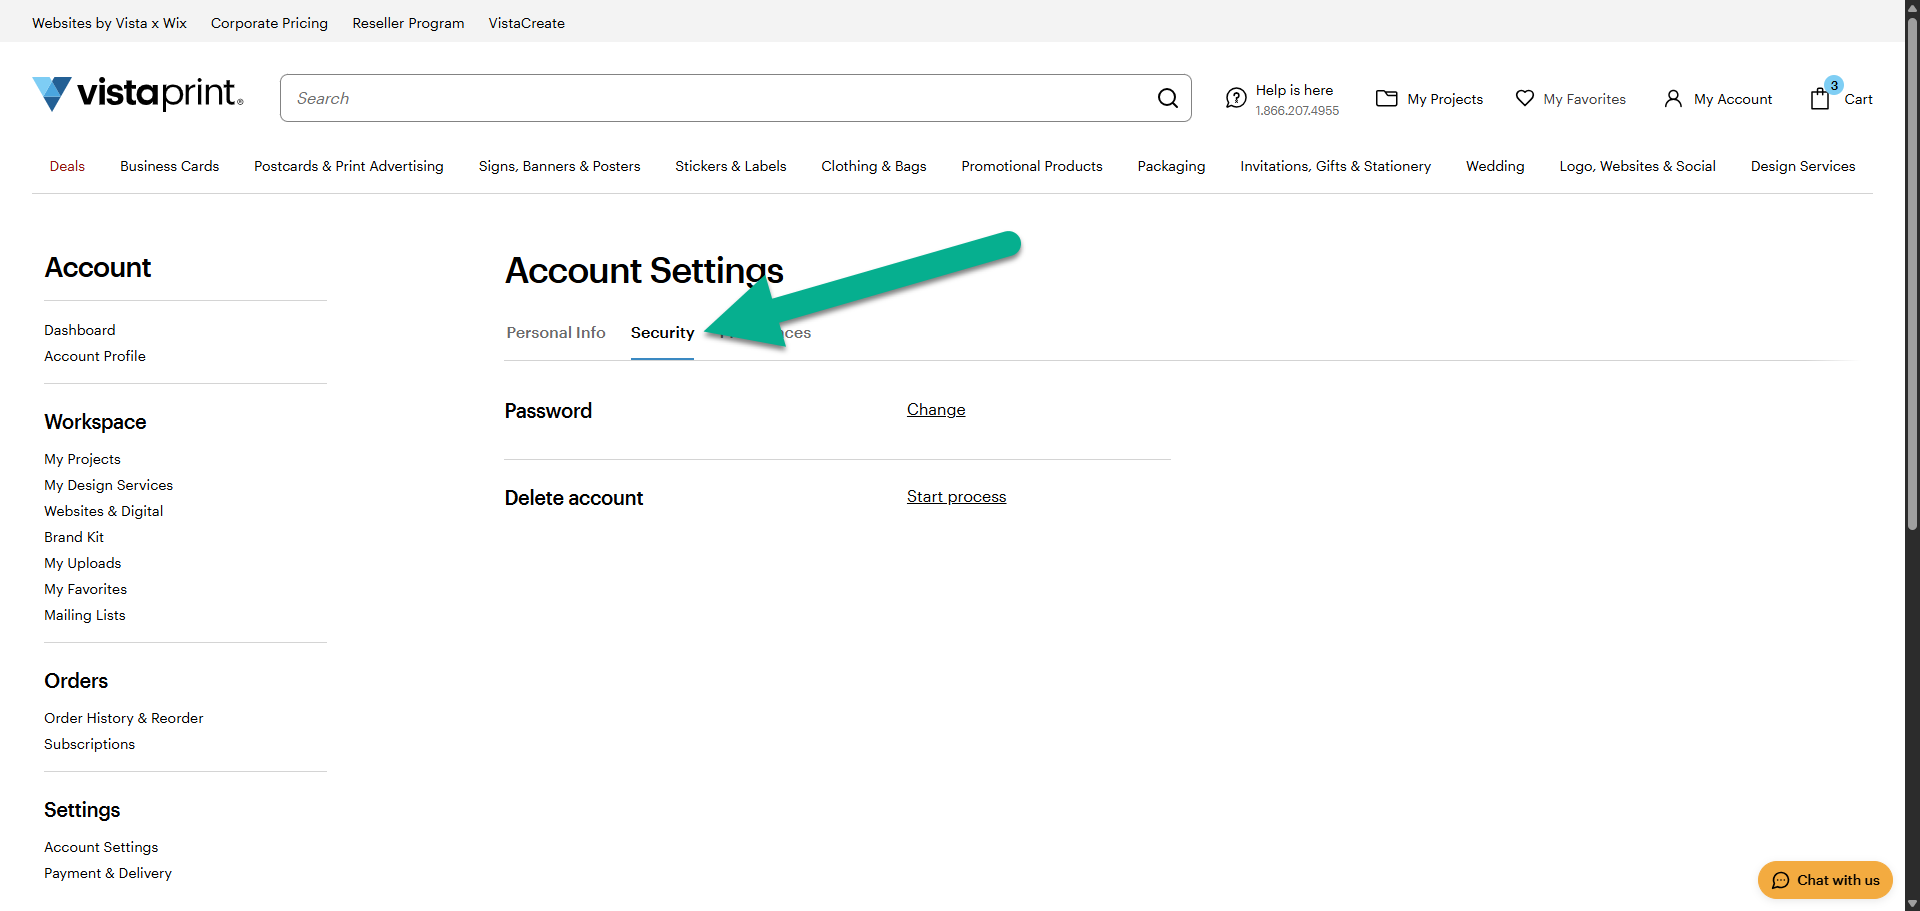Viewport: 1920px width, 911px height.
Task: Open Brand Kit in sidebar
Action: [74, 537]
